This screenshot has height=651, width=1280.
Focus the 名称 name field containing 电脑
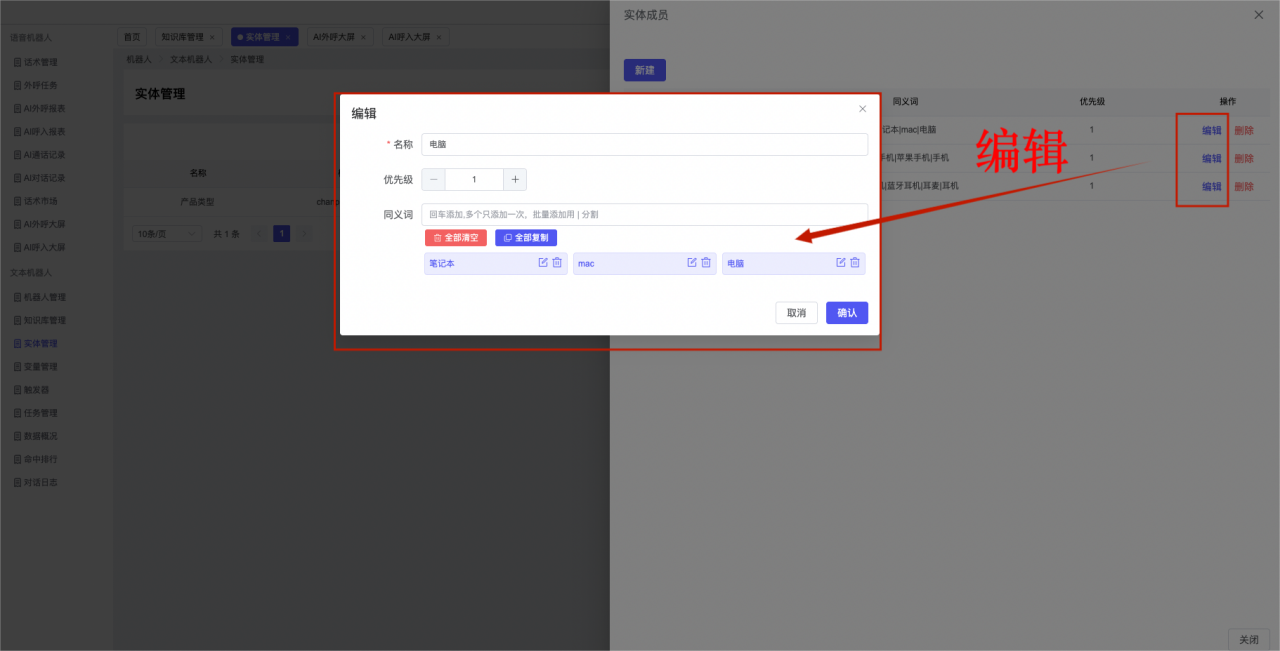tap(644, 145)
